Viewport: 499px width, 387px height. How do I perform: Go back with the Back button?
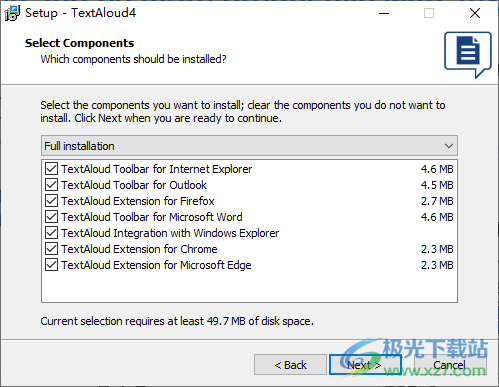click(290, 365)
